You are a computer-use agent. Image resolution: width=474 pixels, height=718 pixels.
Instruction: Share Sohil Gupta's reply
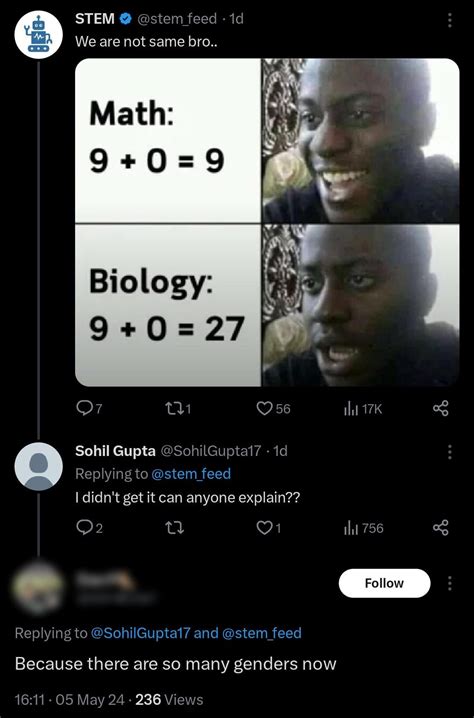coord(441,528)
